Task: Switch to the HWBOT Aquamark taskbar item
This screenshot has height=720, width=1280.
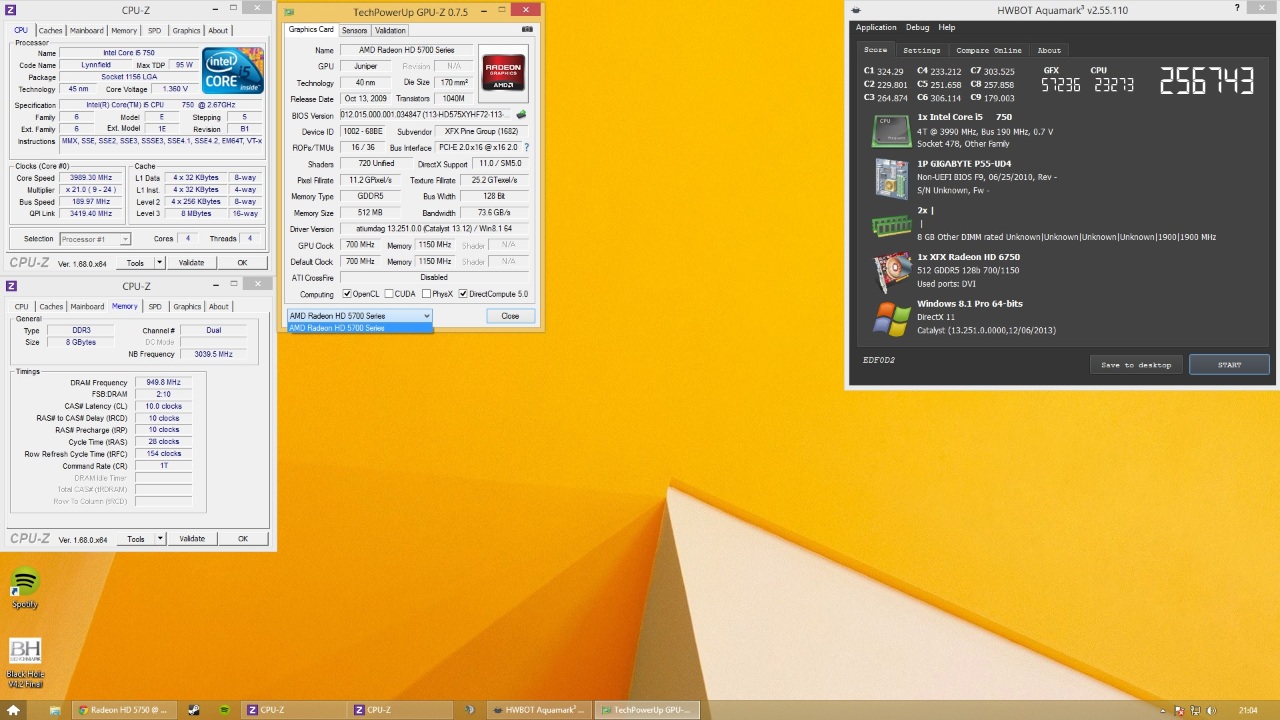Action: 538,710
